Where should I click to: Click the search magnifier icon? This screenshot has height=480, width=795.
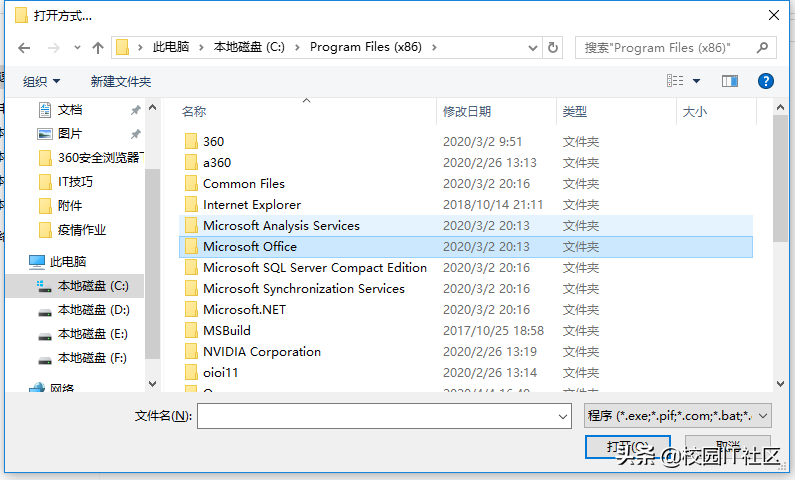[762, 48]
